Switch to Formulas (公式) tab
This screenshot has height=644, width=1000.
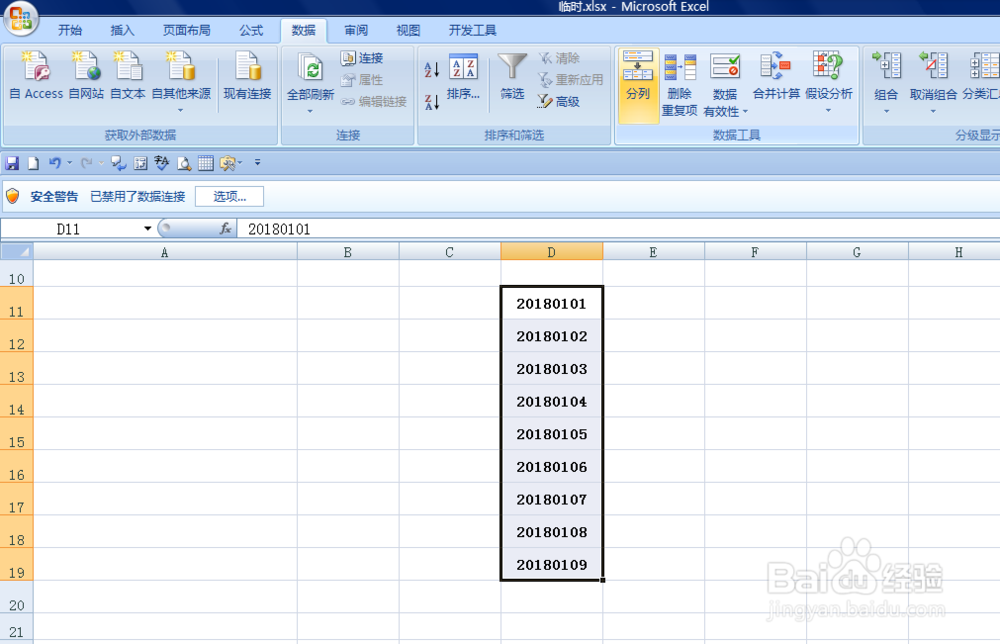[251, 30]
